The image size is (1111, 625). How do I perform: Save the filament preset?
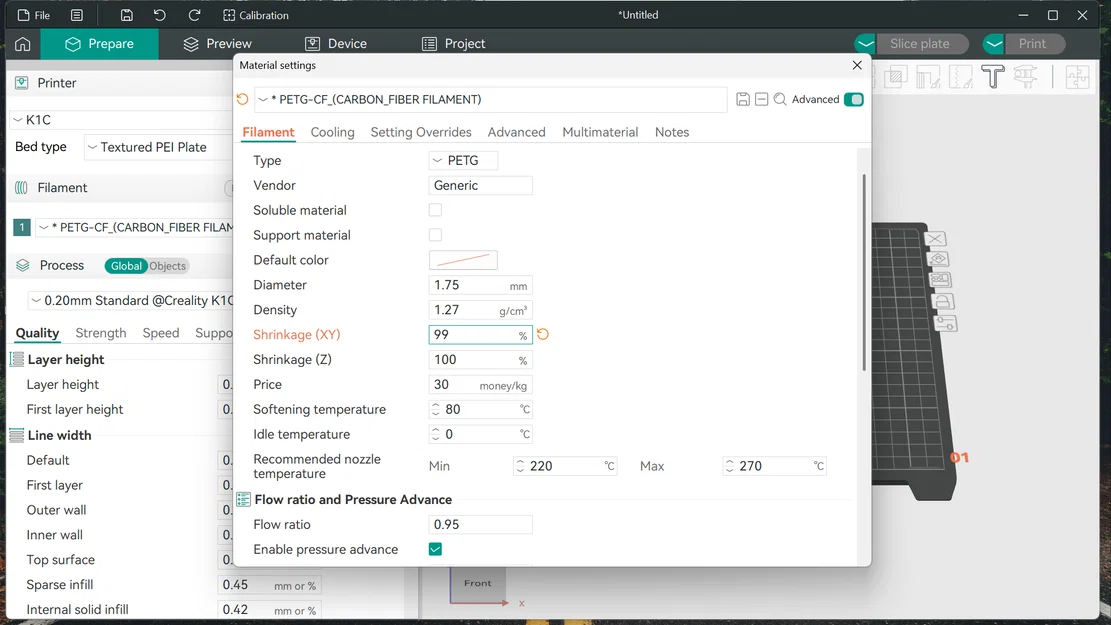[x=743, y=99]
